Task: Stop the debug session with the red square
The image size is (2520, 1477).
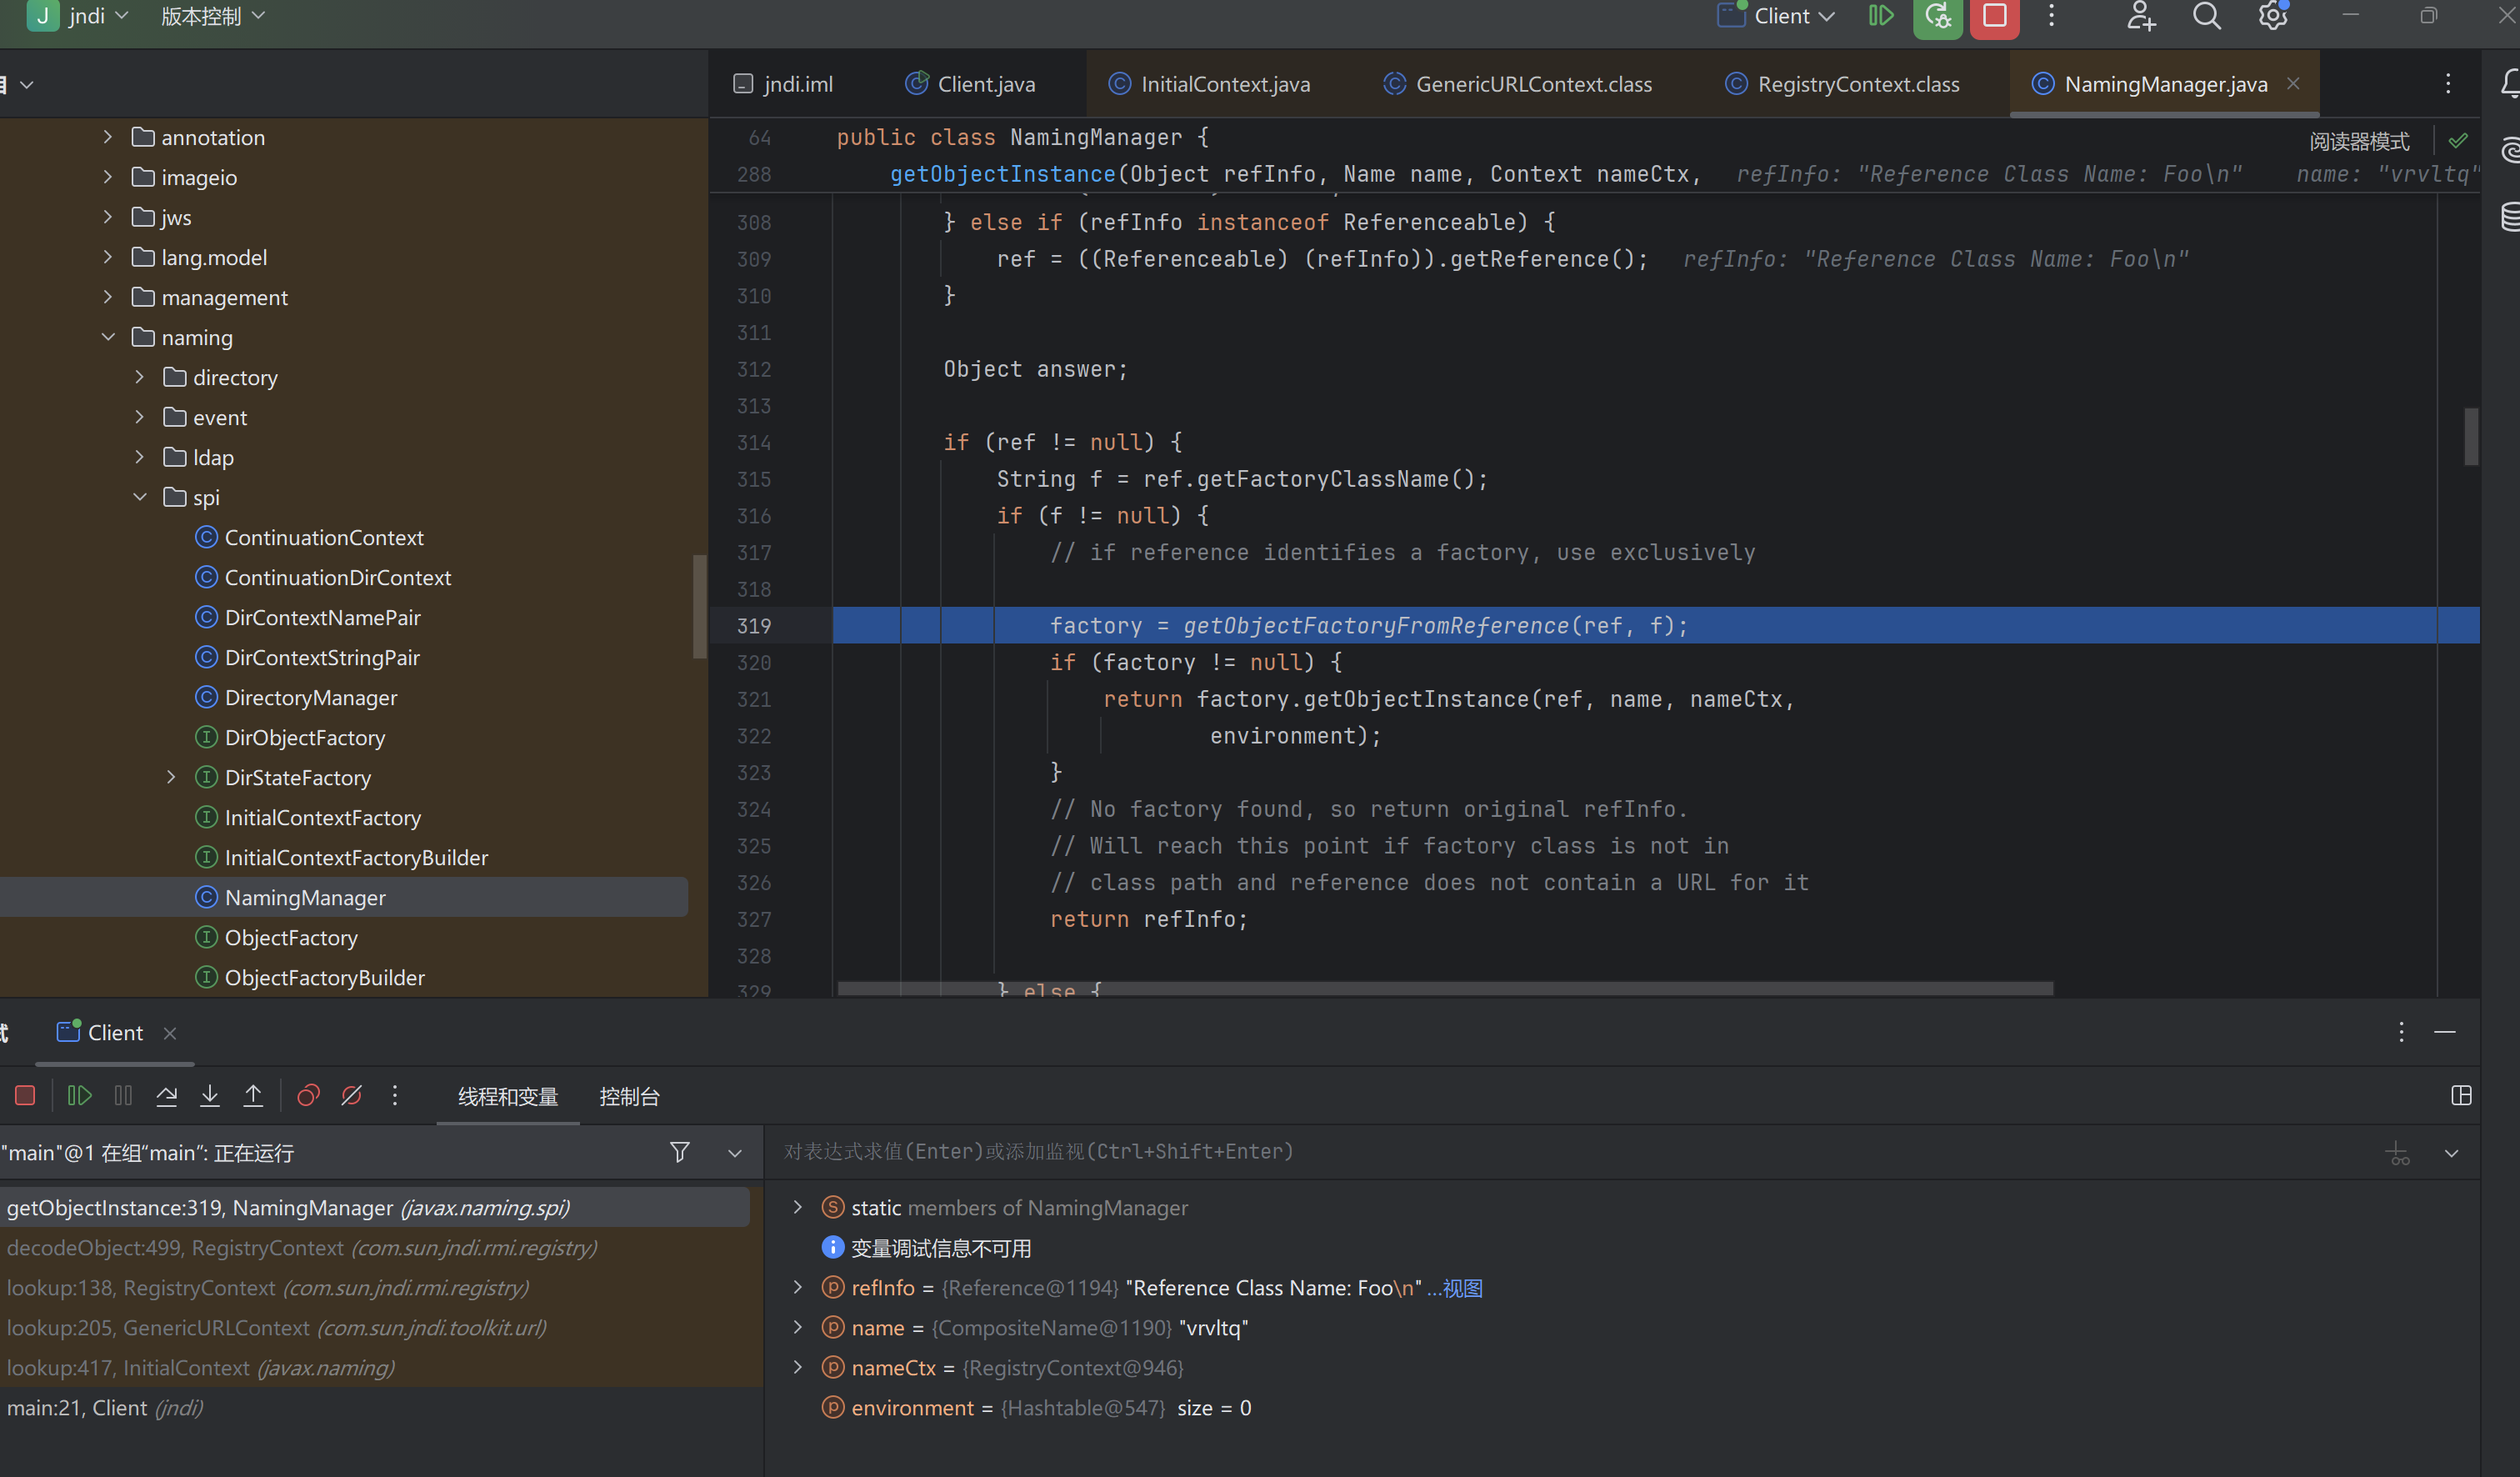Action: 25,1096
